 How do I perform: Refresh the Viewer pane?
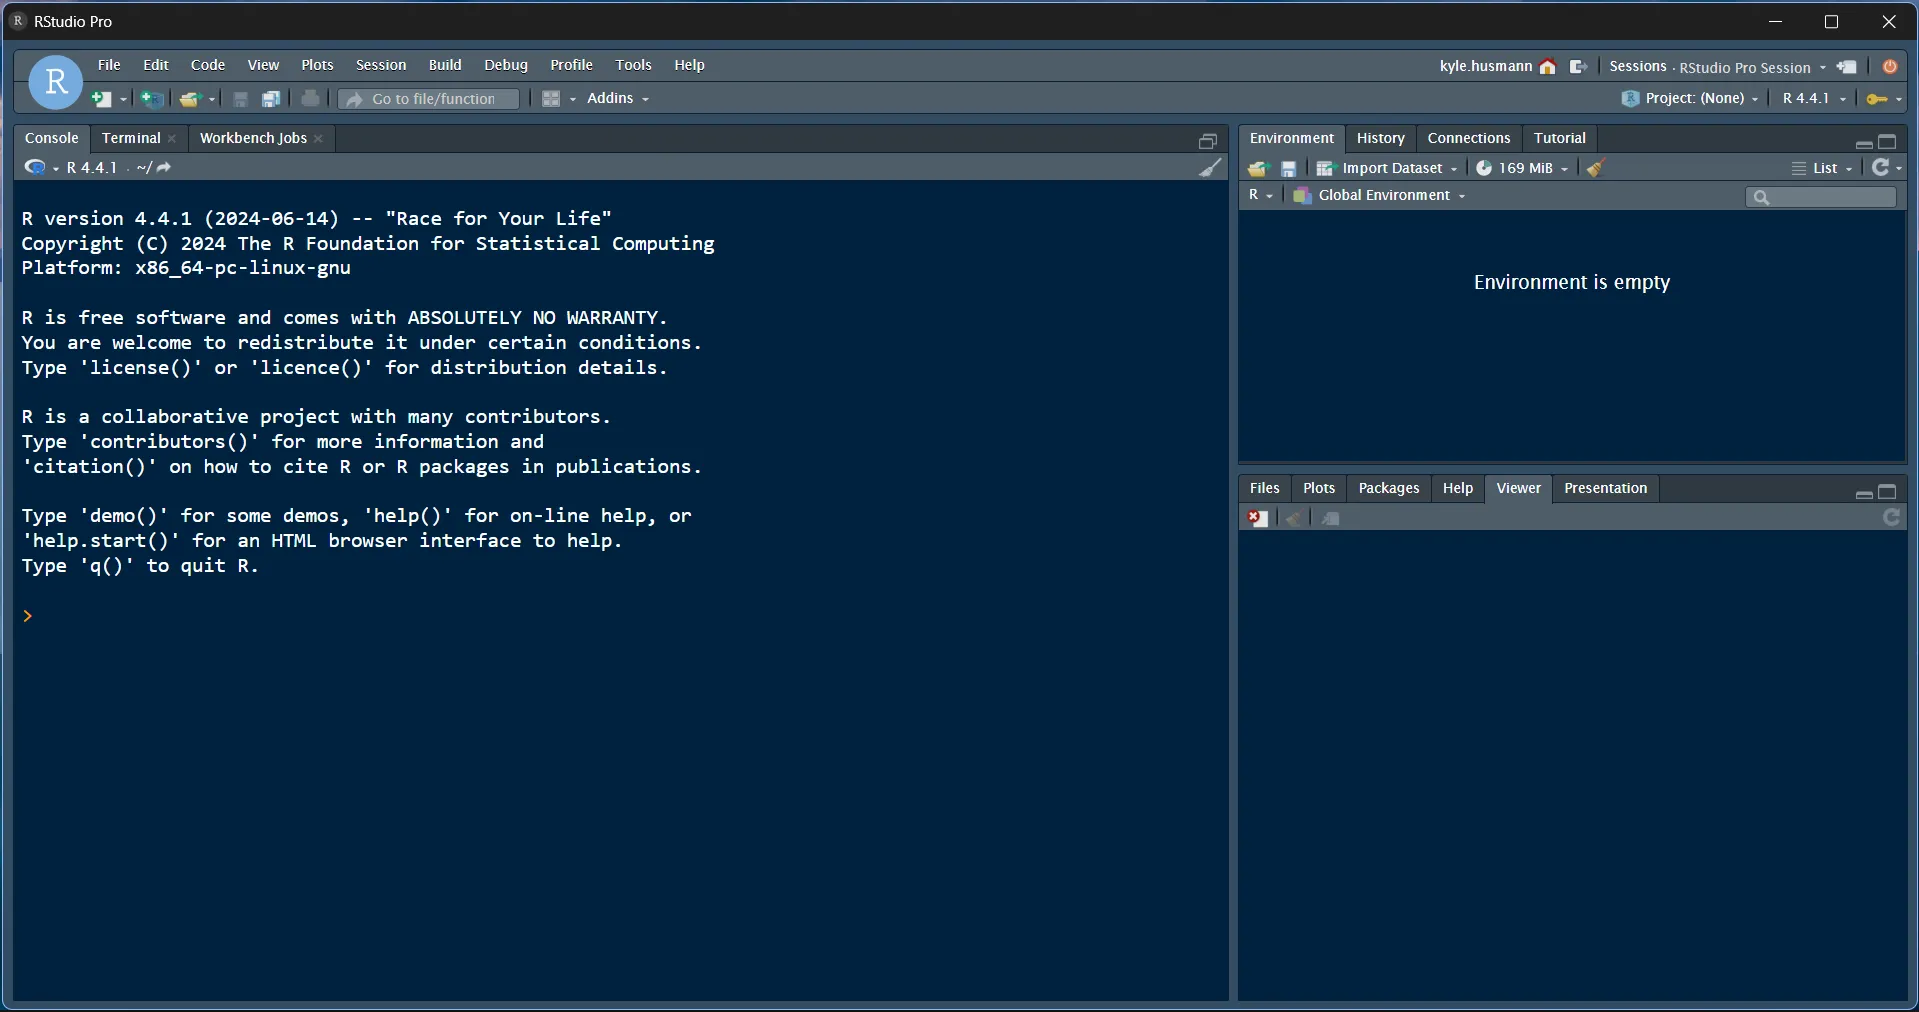[x=1892, y=517]
